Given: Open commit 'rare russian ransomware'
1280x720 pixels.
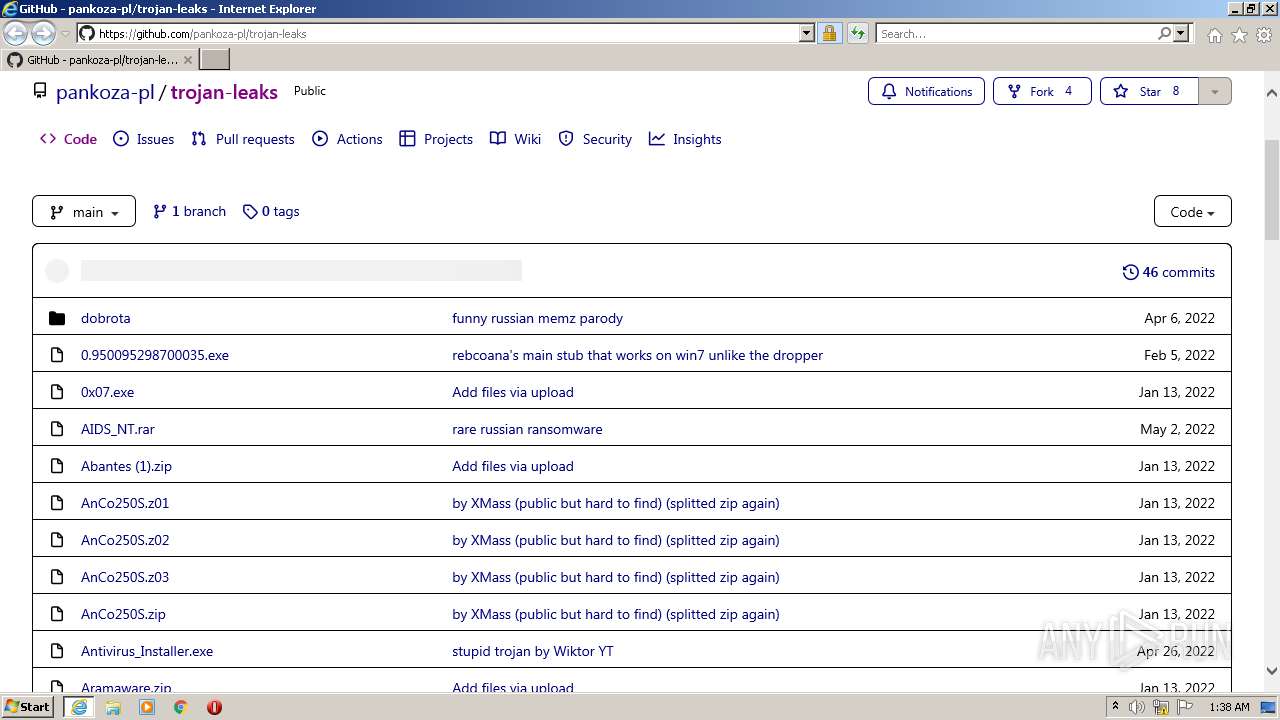Looking at the screenshot, I should (527, 429).
